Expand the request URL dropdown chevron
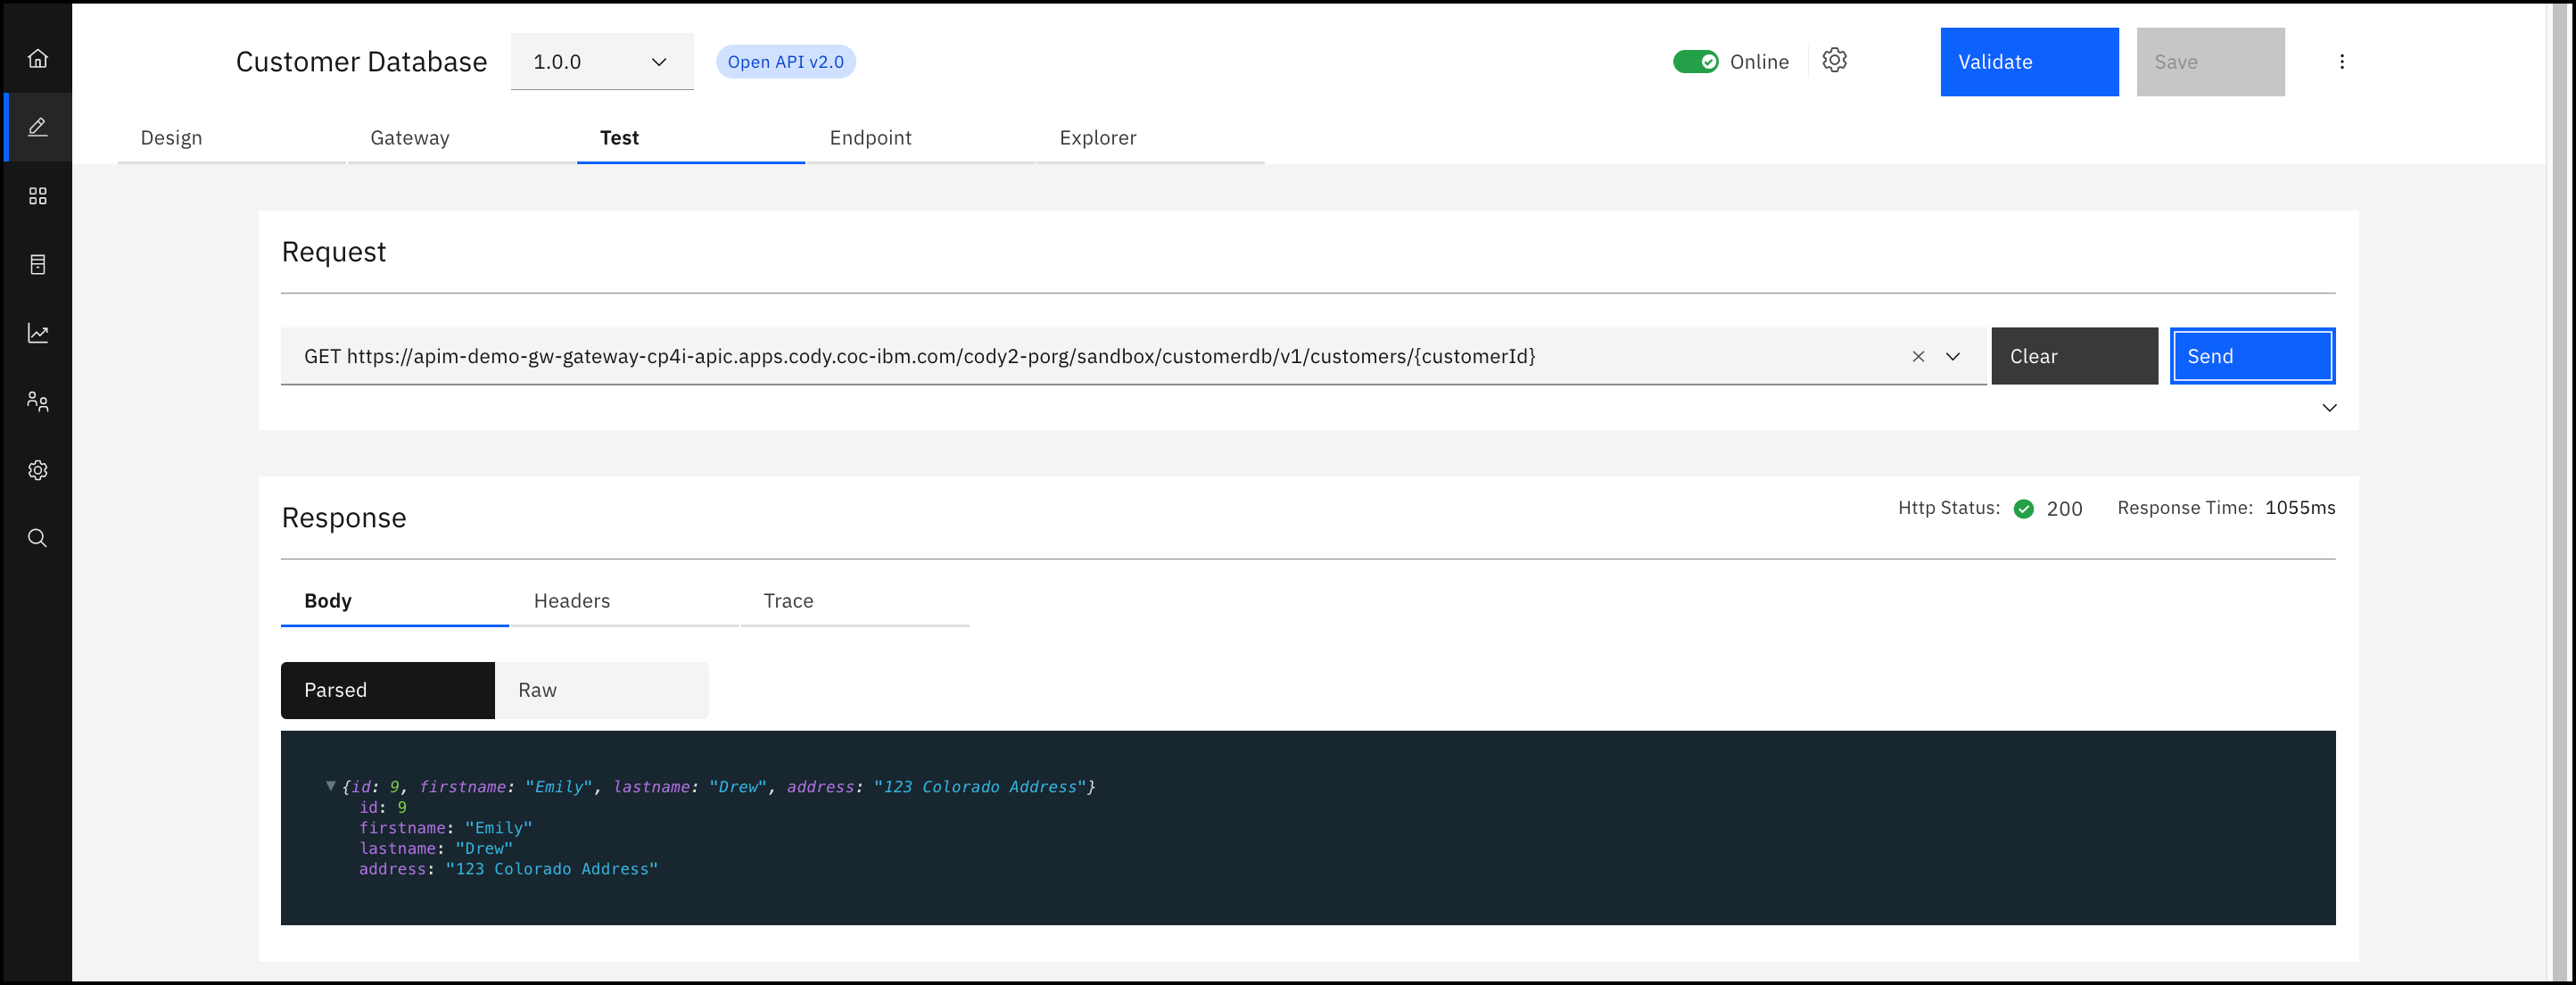 coord(1952,357)
